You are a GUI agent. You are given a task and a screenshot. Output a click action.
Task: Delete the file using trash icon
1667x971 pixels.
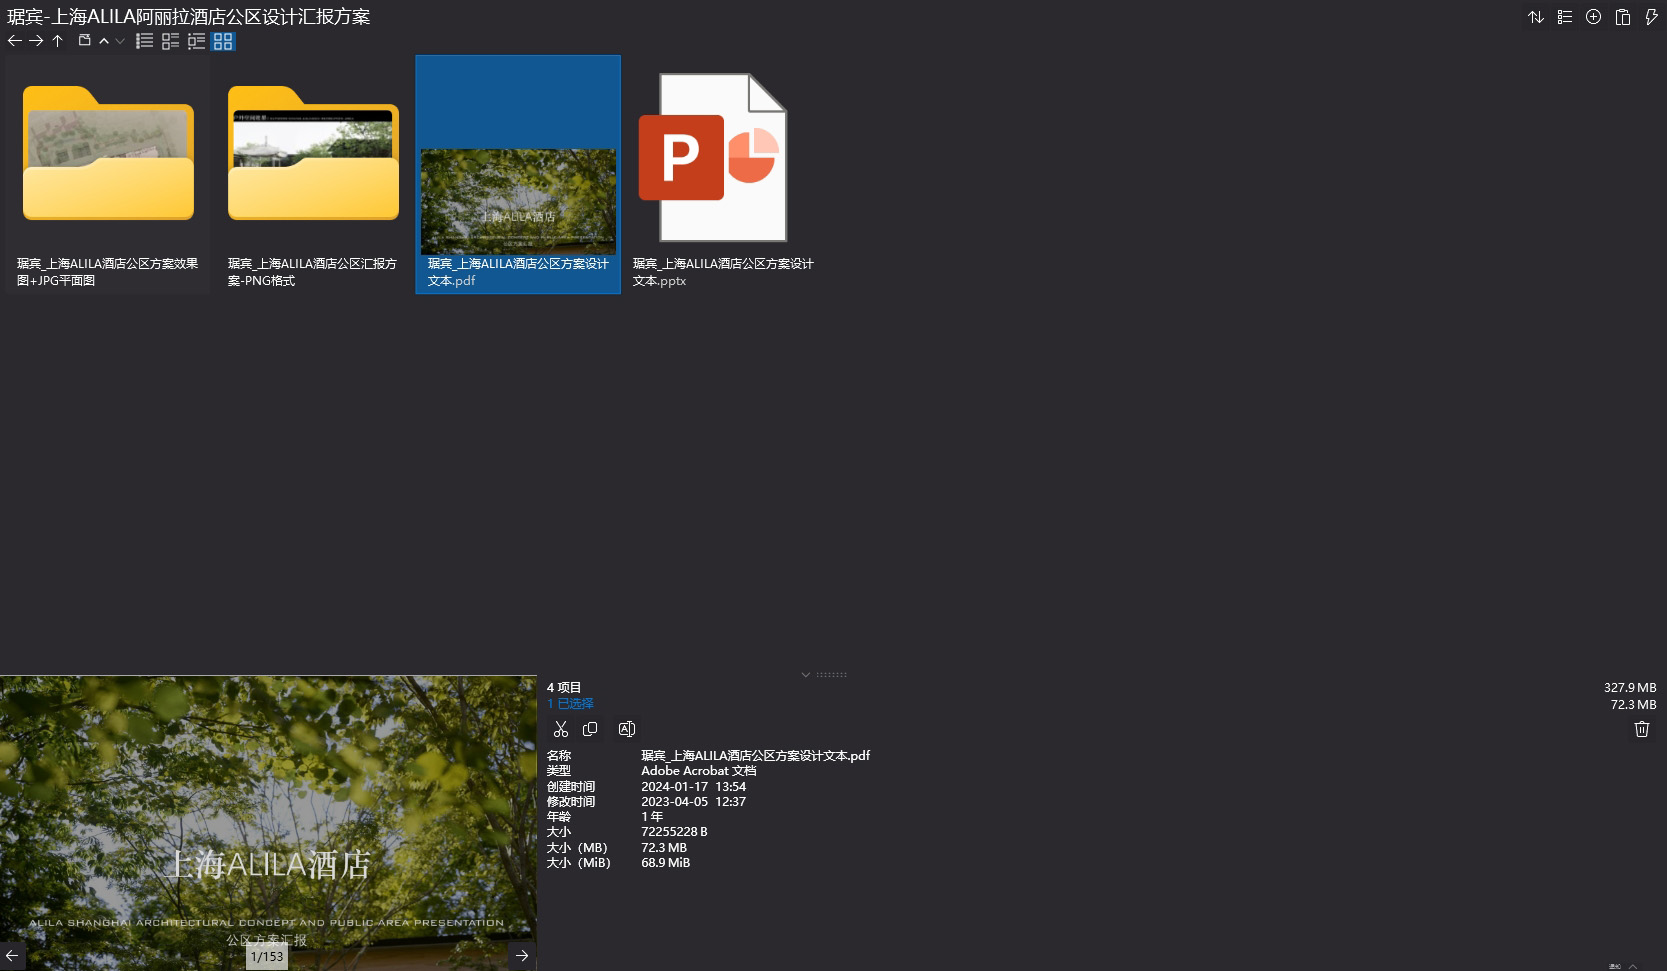tap(1641, 729)
